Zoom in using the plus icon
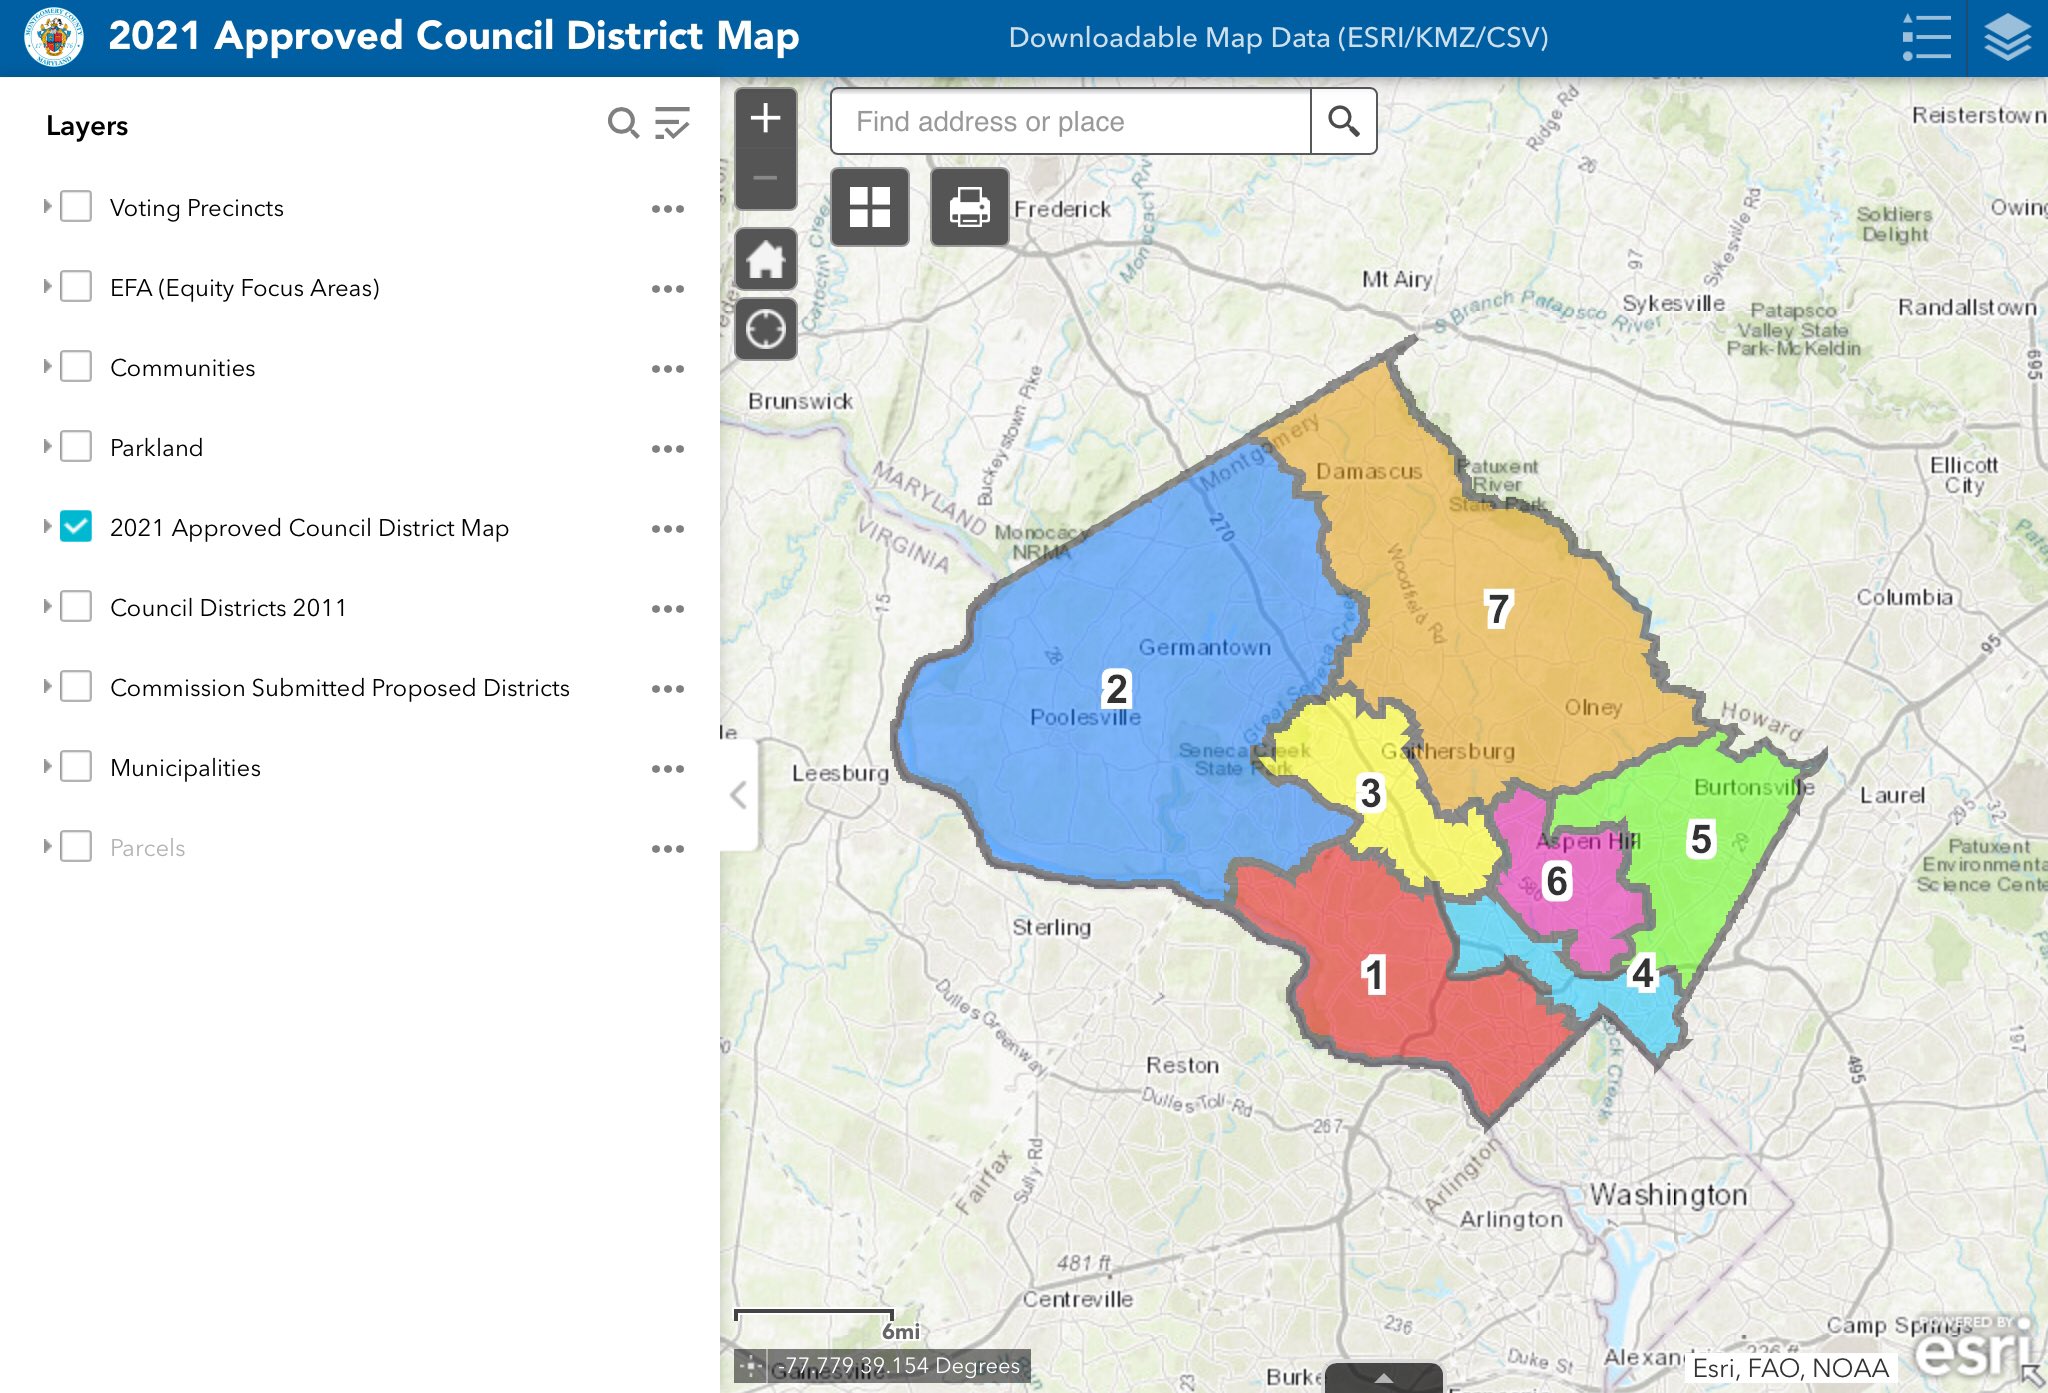Screen dimensions: 2048x1393 pos(764,118)
